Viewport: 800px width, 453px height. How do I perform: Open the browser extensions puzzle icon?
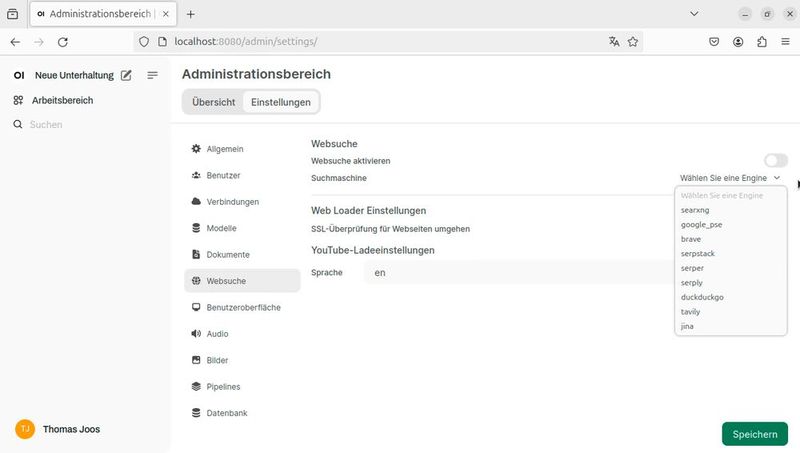[762, 42]
